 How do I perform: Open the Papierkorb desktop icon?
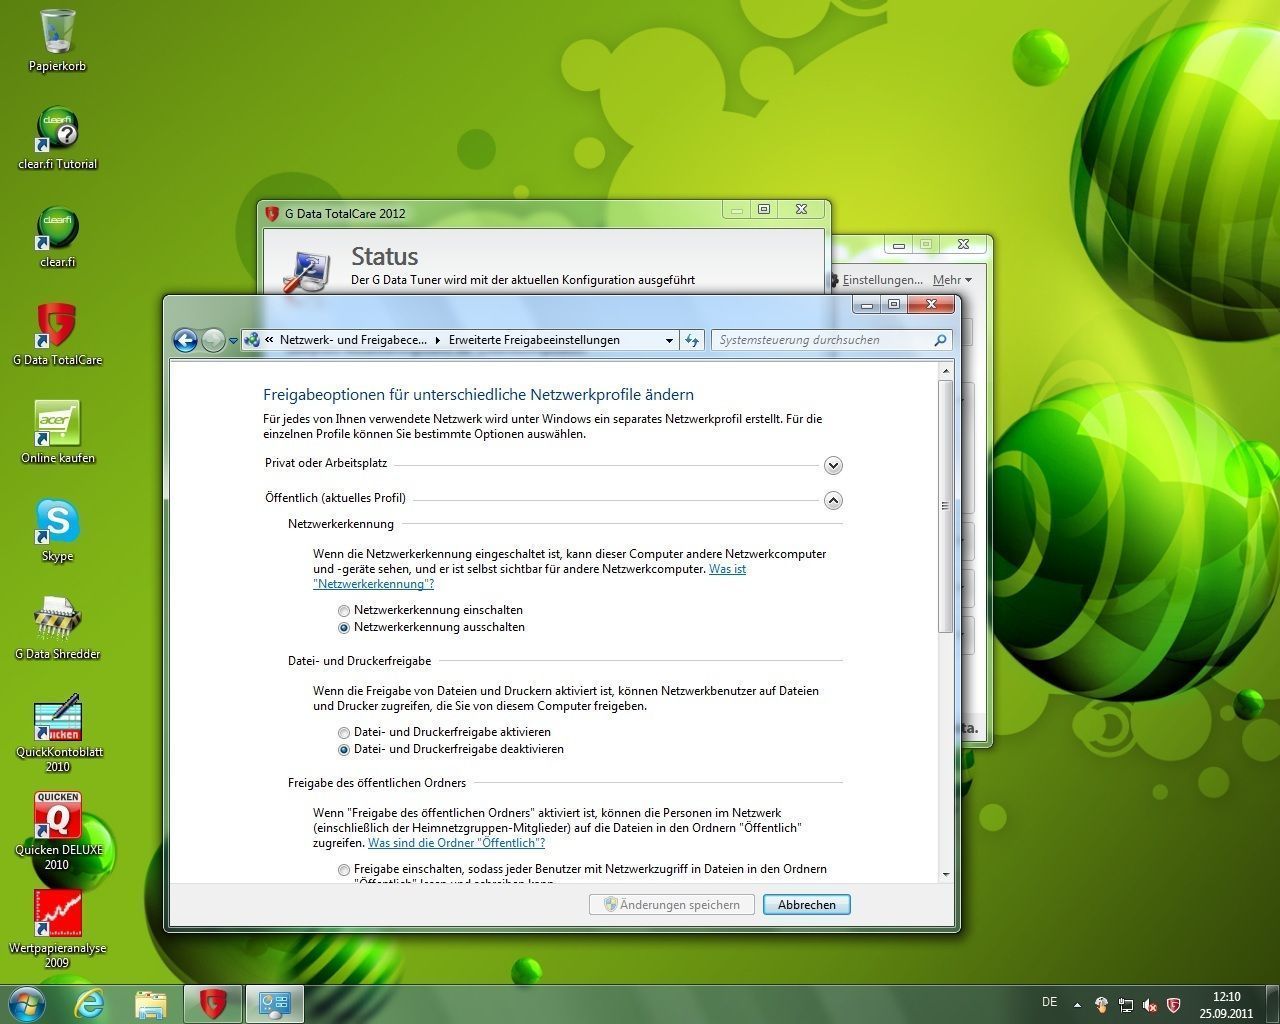(57, 40)
